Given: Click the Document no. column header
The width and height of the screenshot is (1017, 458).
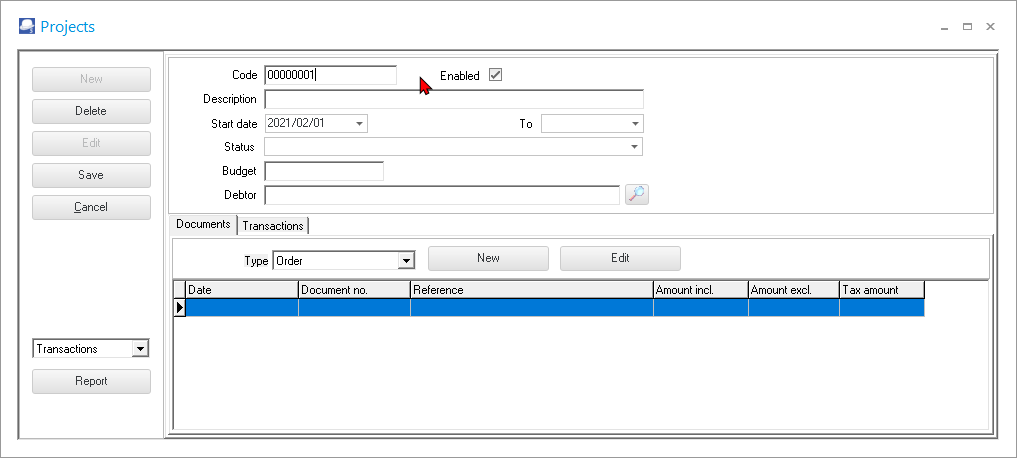Looking at the screenshot, I should 354,290.
